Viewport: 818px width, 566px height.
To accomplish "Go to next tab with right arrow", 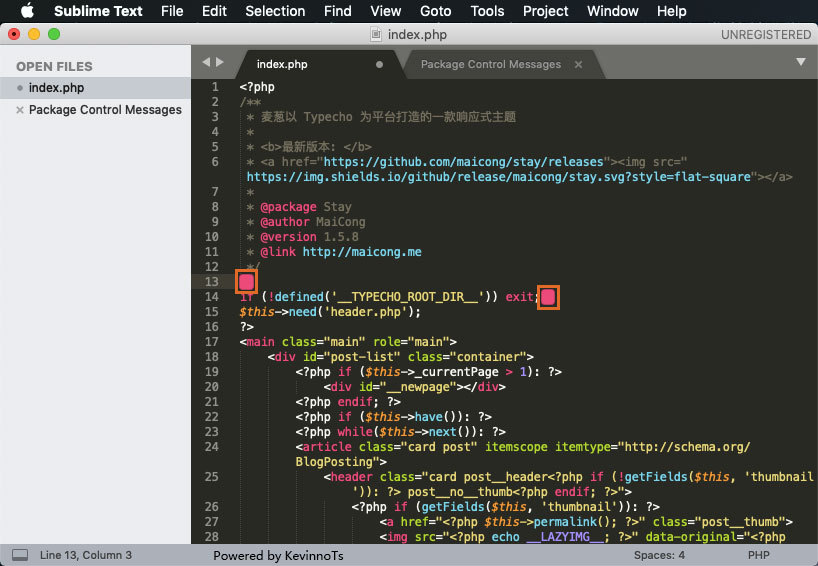I will [x=220, y=62].
